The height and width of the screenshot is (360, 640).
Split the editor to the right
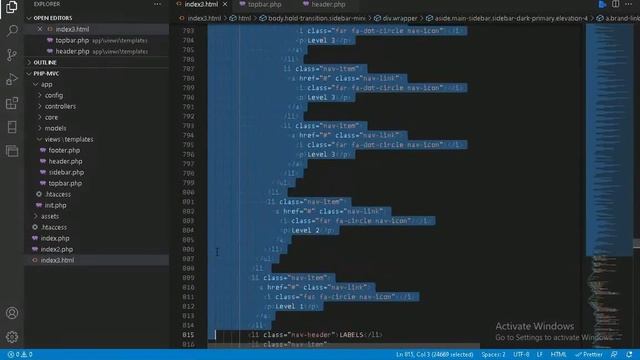615,4
